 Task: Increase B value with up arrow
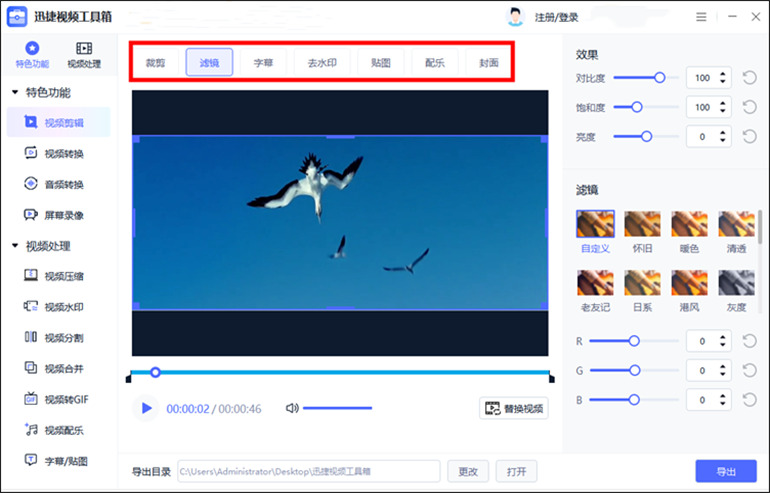click(722, 396)
